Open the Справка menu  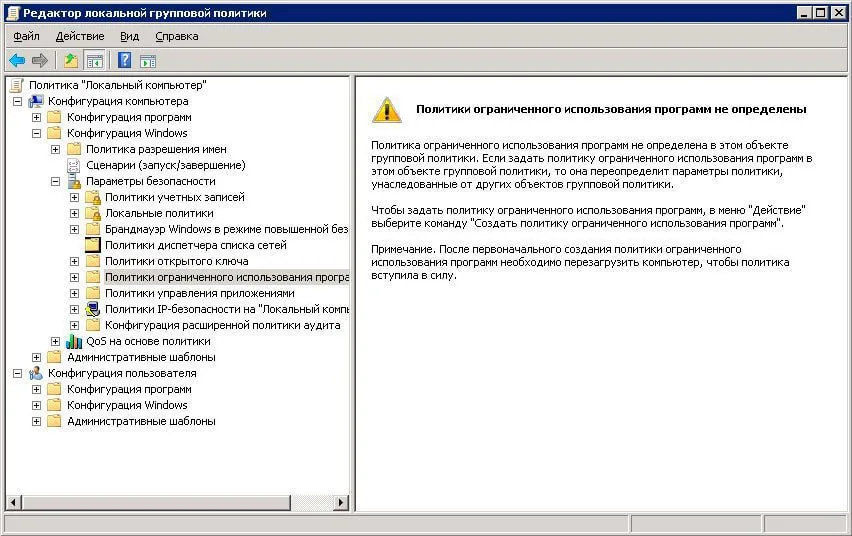pyautogui.click(x=177, y=36)
